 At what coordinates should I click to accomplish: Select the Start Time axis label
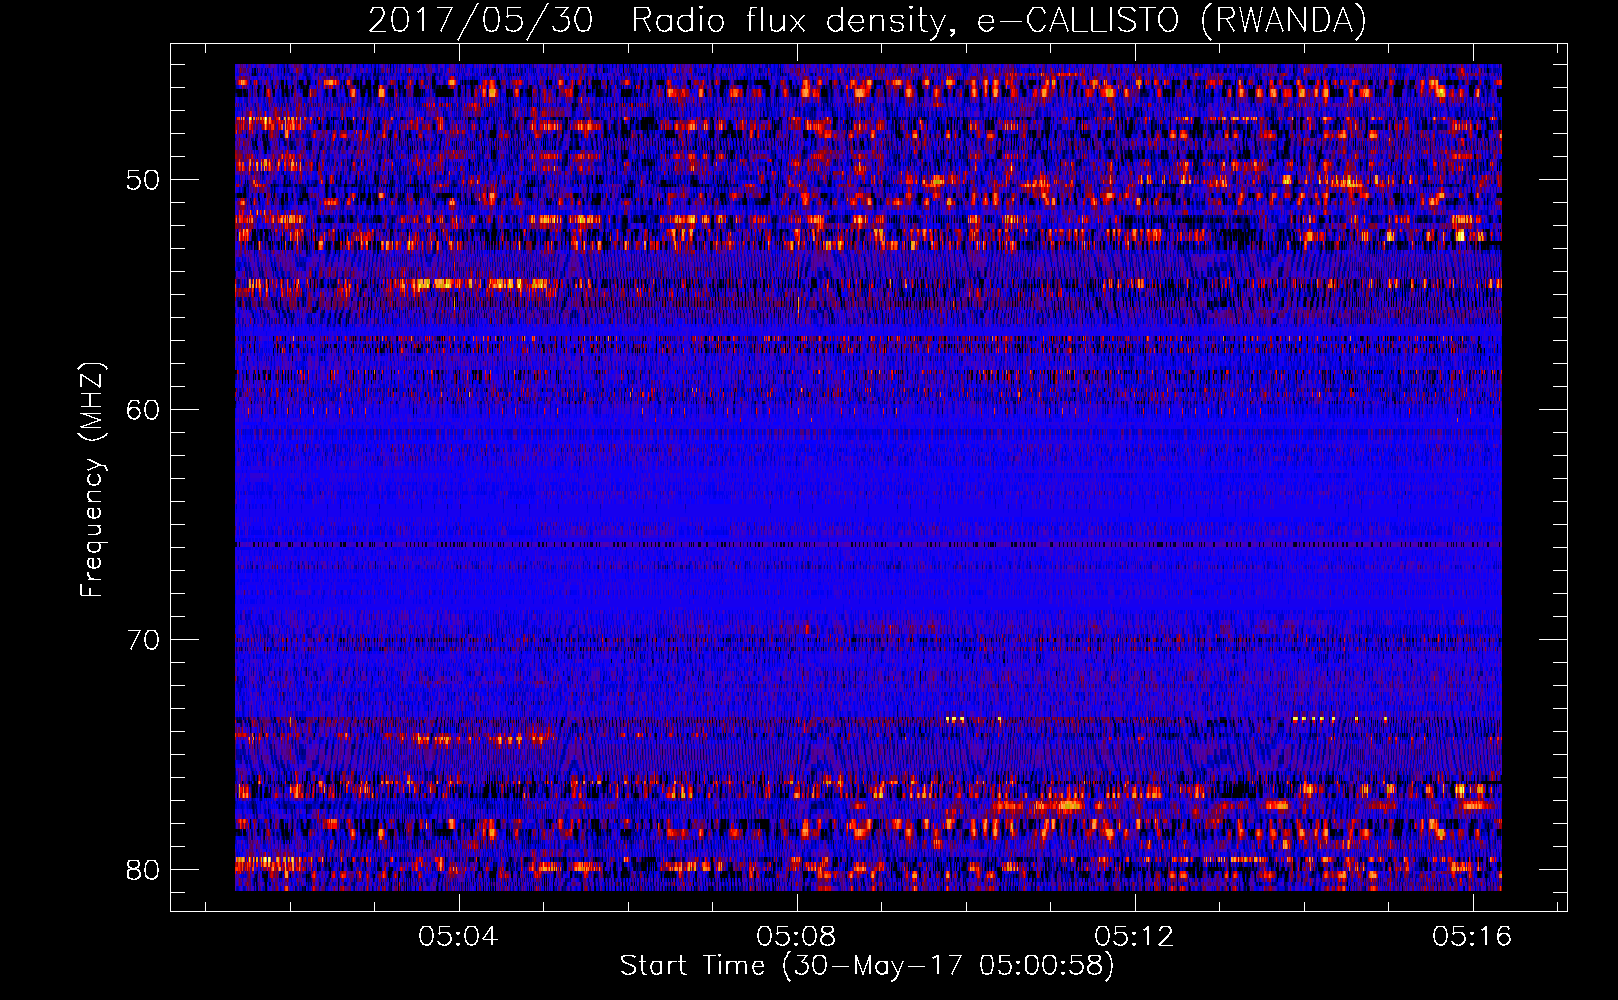click(x=867, y=966)
